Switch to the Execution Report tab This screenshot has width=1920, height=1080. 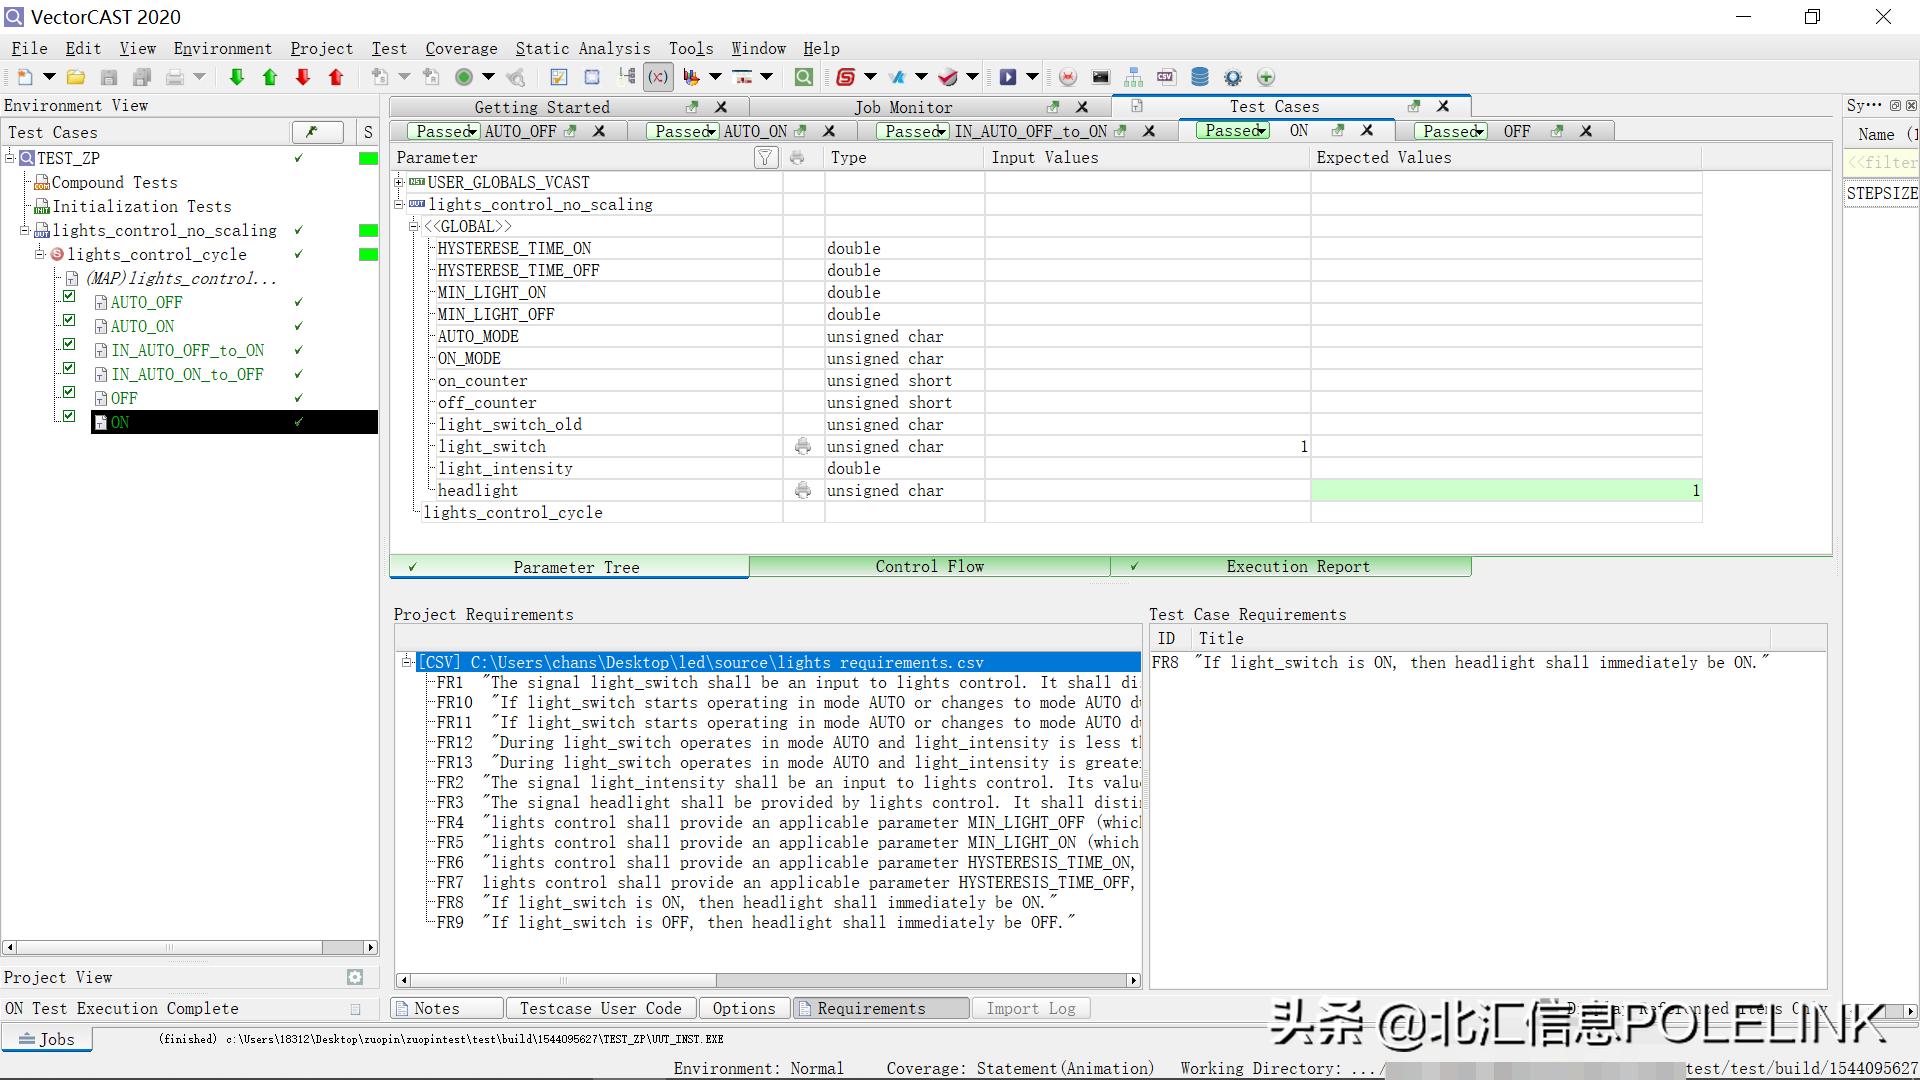1297,566
